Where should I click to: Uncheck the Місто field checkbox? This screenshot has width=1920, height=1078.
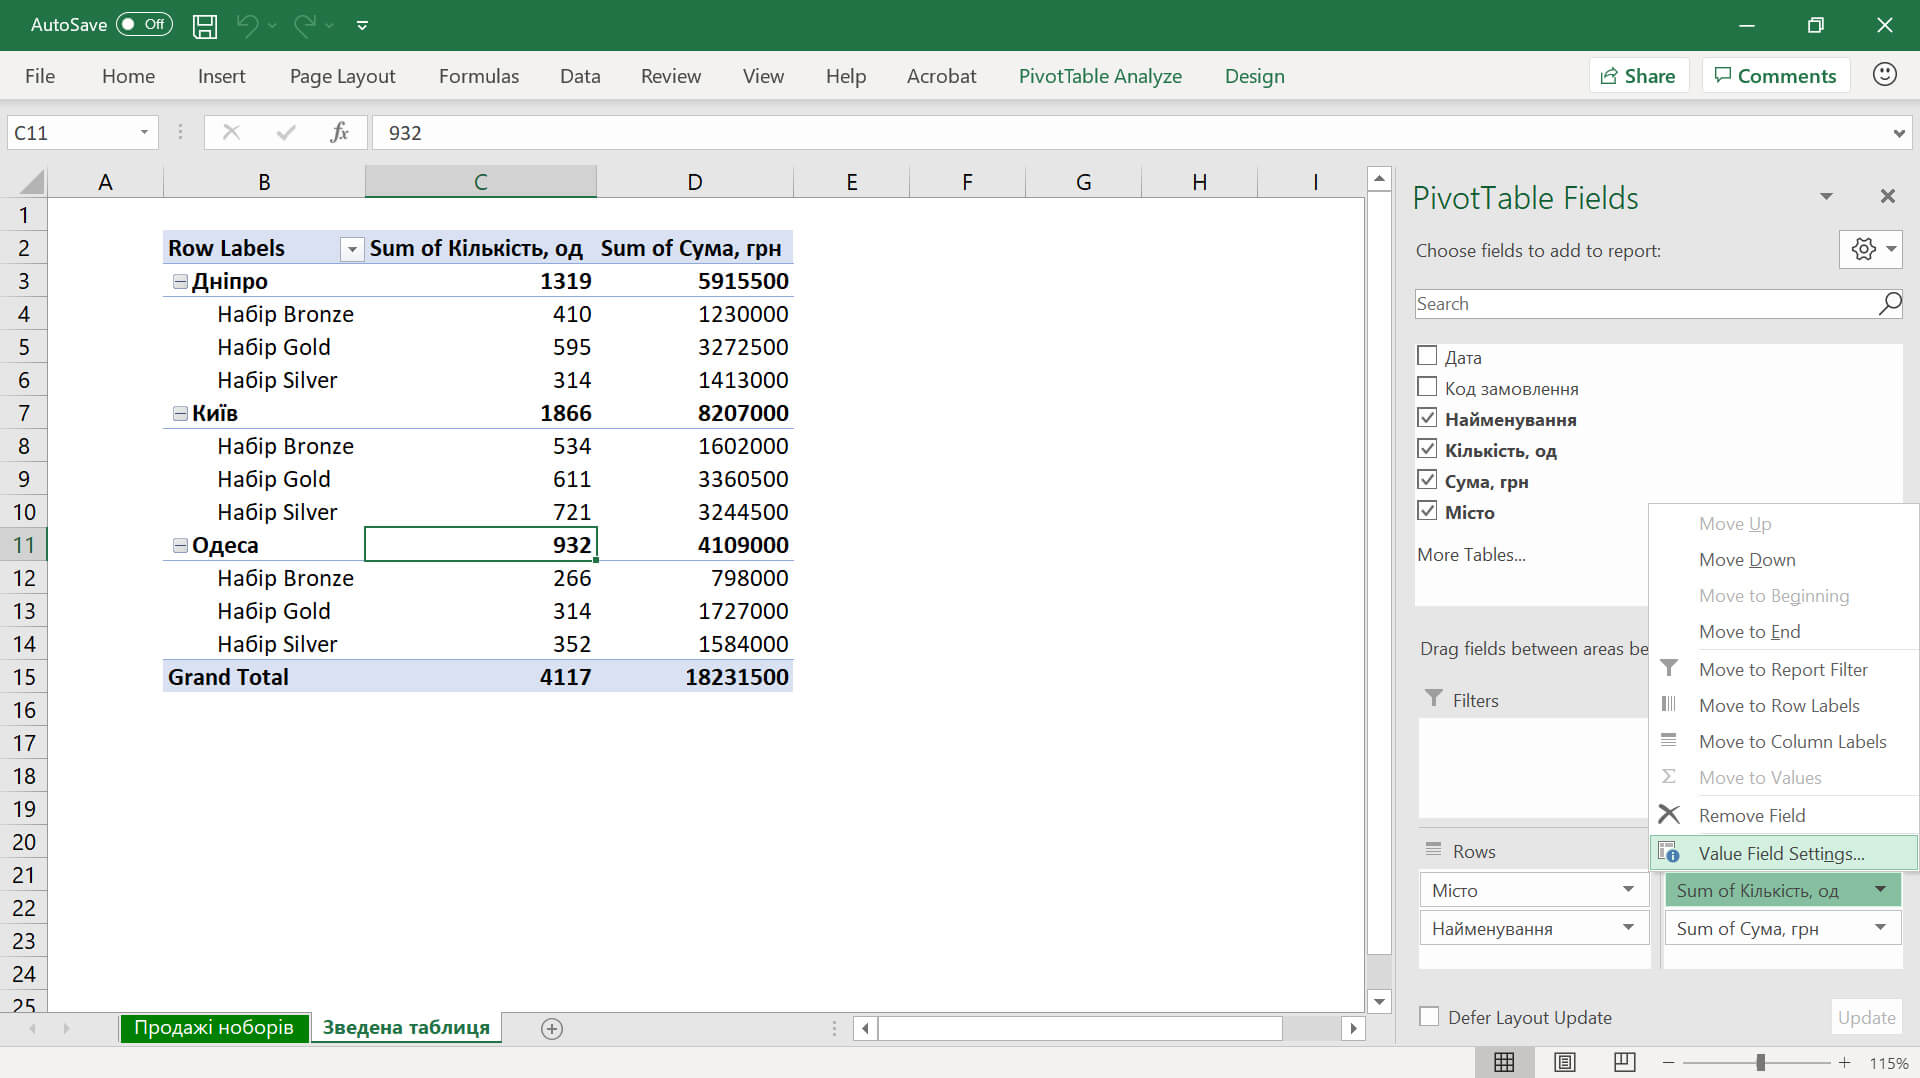pos(1427,511)
